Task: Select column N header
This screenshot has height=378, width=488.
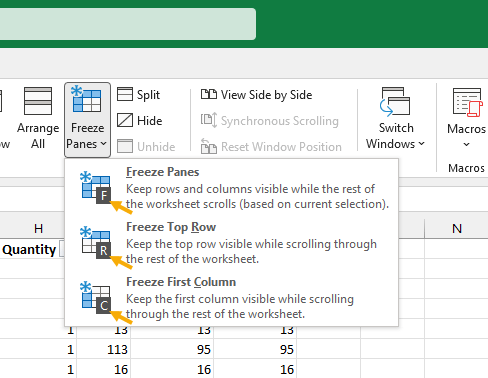Action: pyautogui.click(x=457, y=229)
